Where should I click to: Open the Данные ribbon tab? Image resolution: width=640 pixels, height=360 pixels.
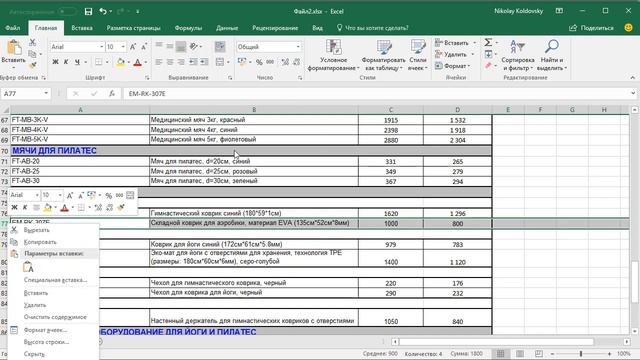[227, 28]
